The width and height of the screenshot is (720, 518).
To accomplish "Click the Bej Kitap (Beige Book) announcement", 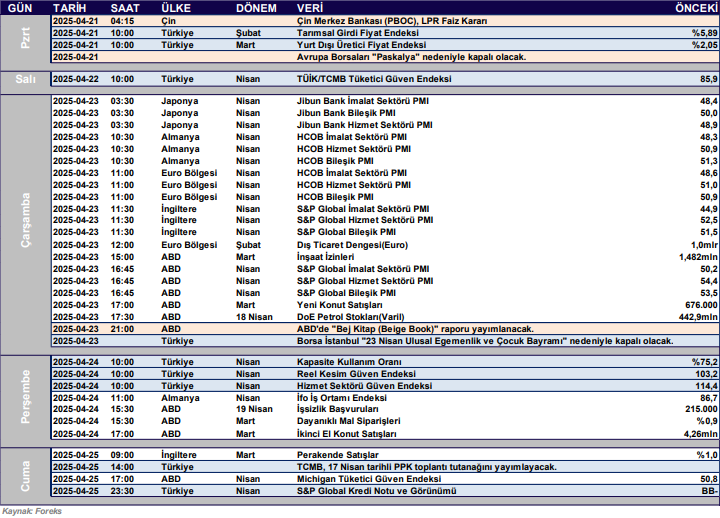I will pyautogui.click(x=415, y=328).
